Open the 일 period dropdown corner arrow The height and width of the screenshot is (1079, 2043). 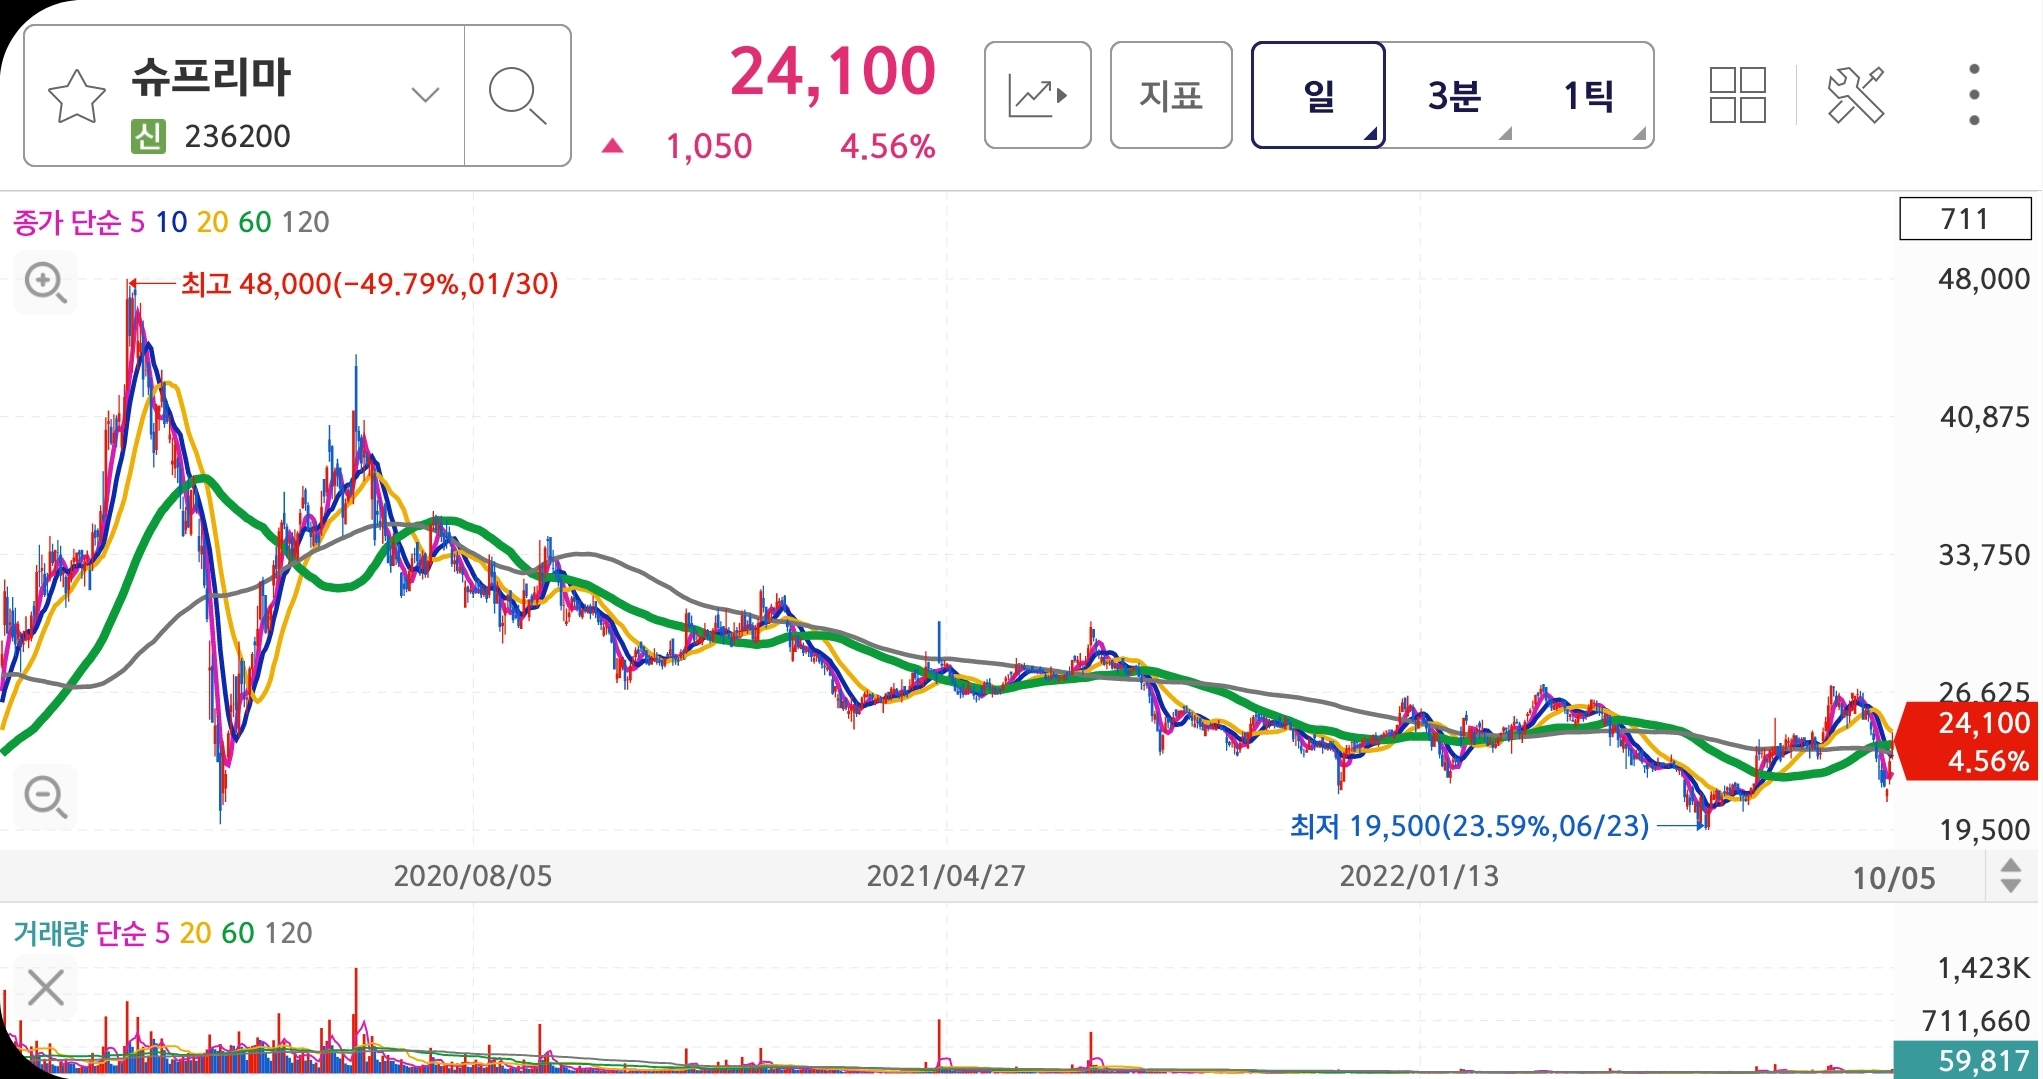1371,133
